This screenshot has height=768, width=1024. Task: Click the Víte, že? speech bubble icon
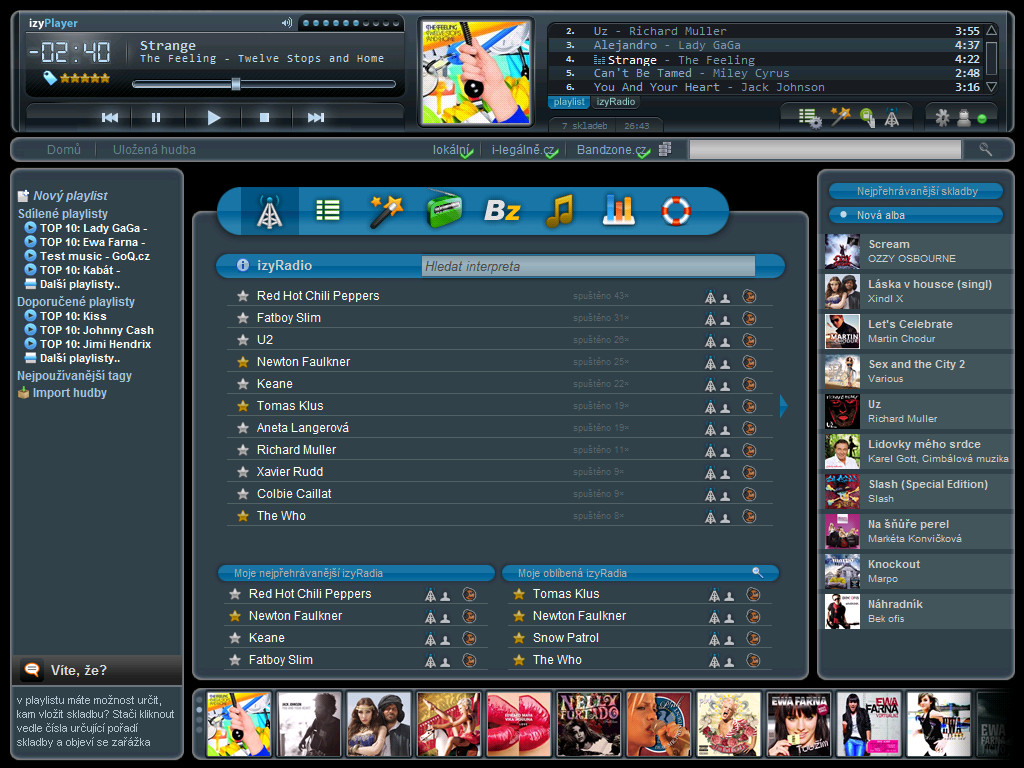pos(32,670)
